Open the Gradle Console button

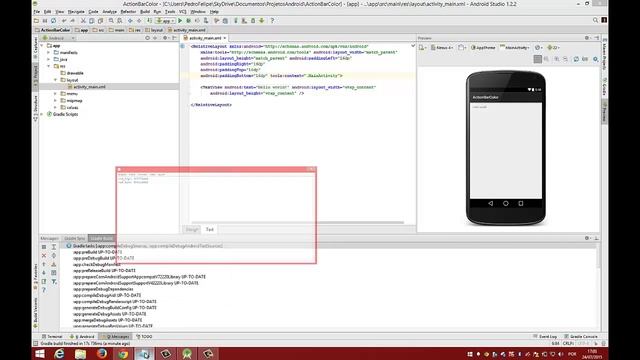(581, 337)
